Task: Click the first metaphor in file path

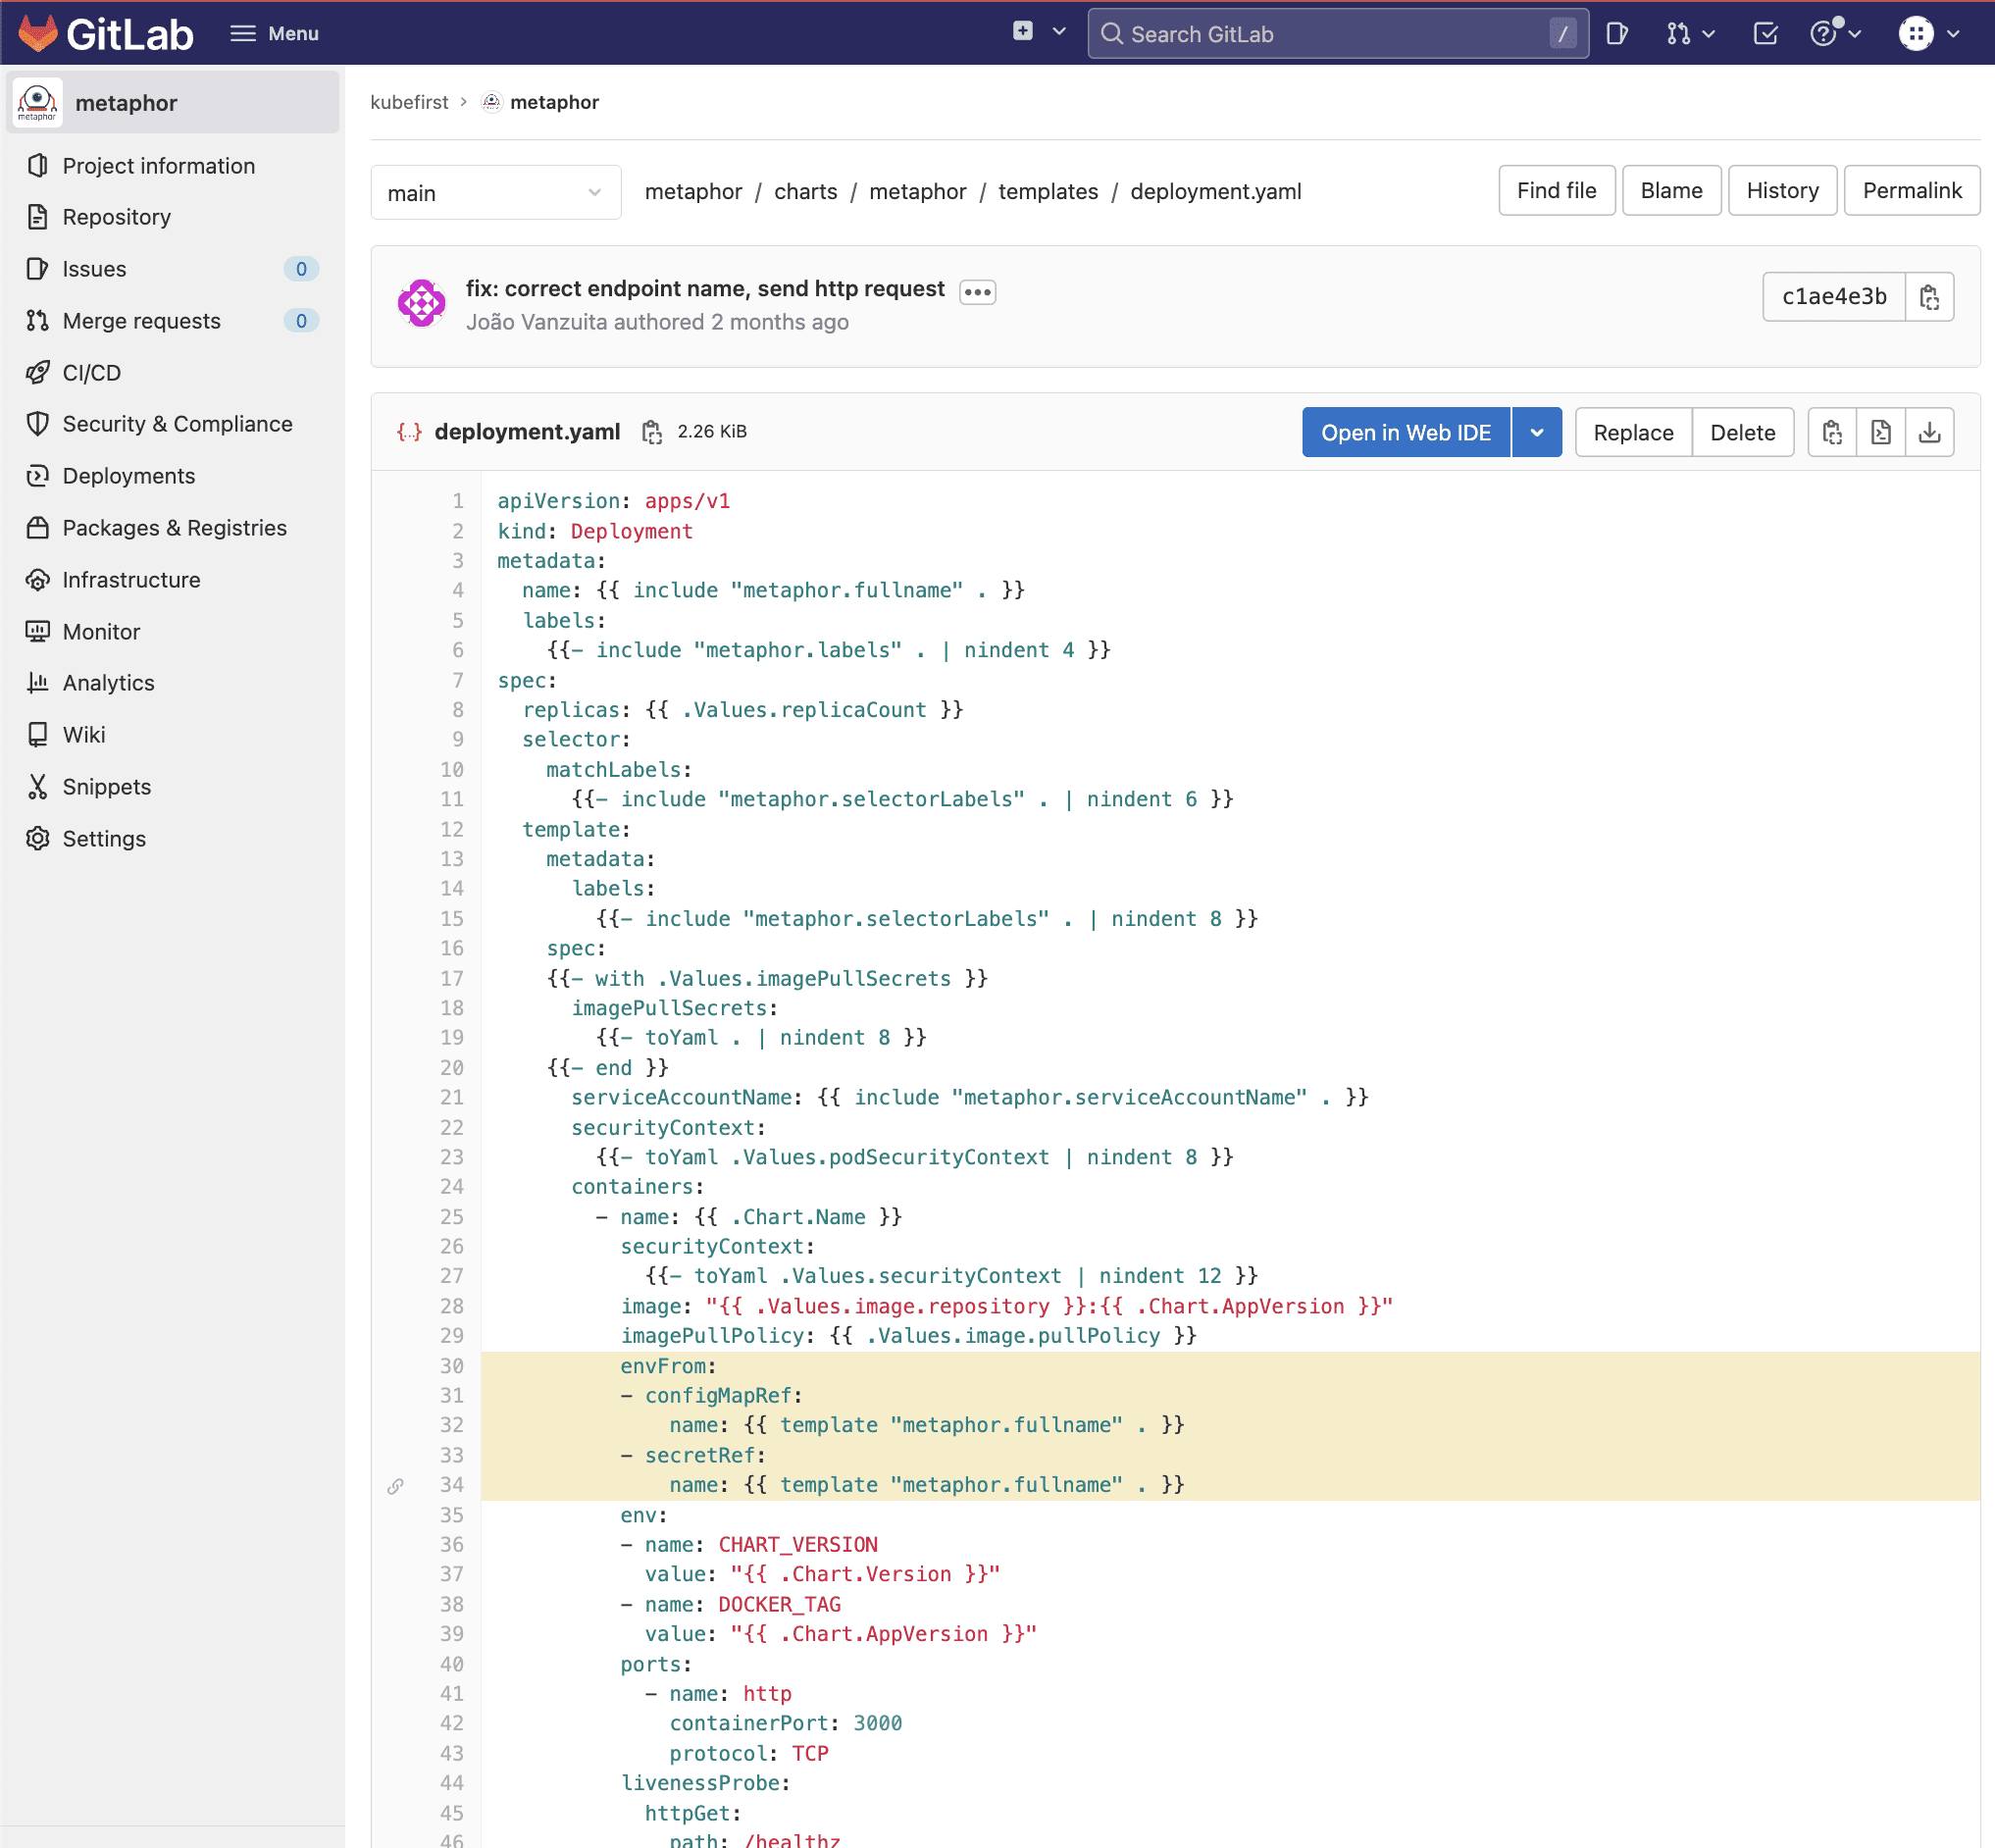Action: click(693, 192)
